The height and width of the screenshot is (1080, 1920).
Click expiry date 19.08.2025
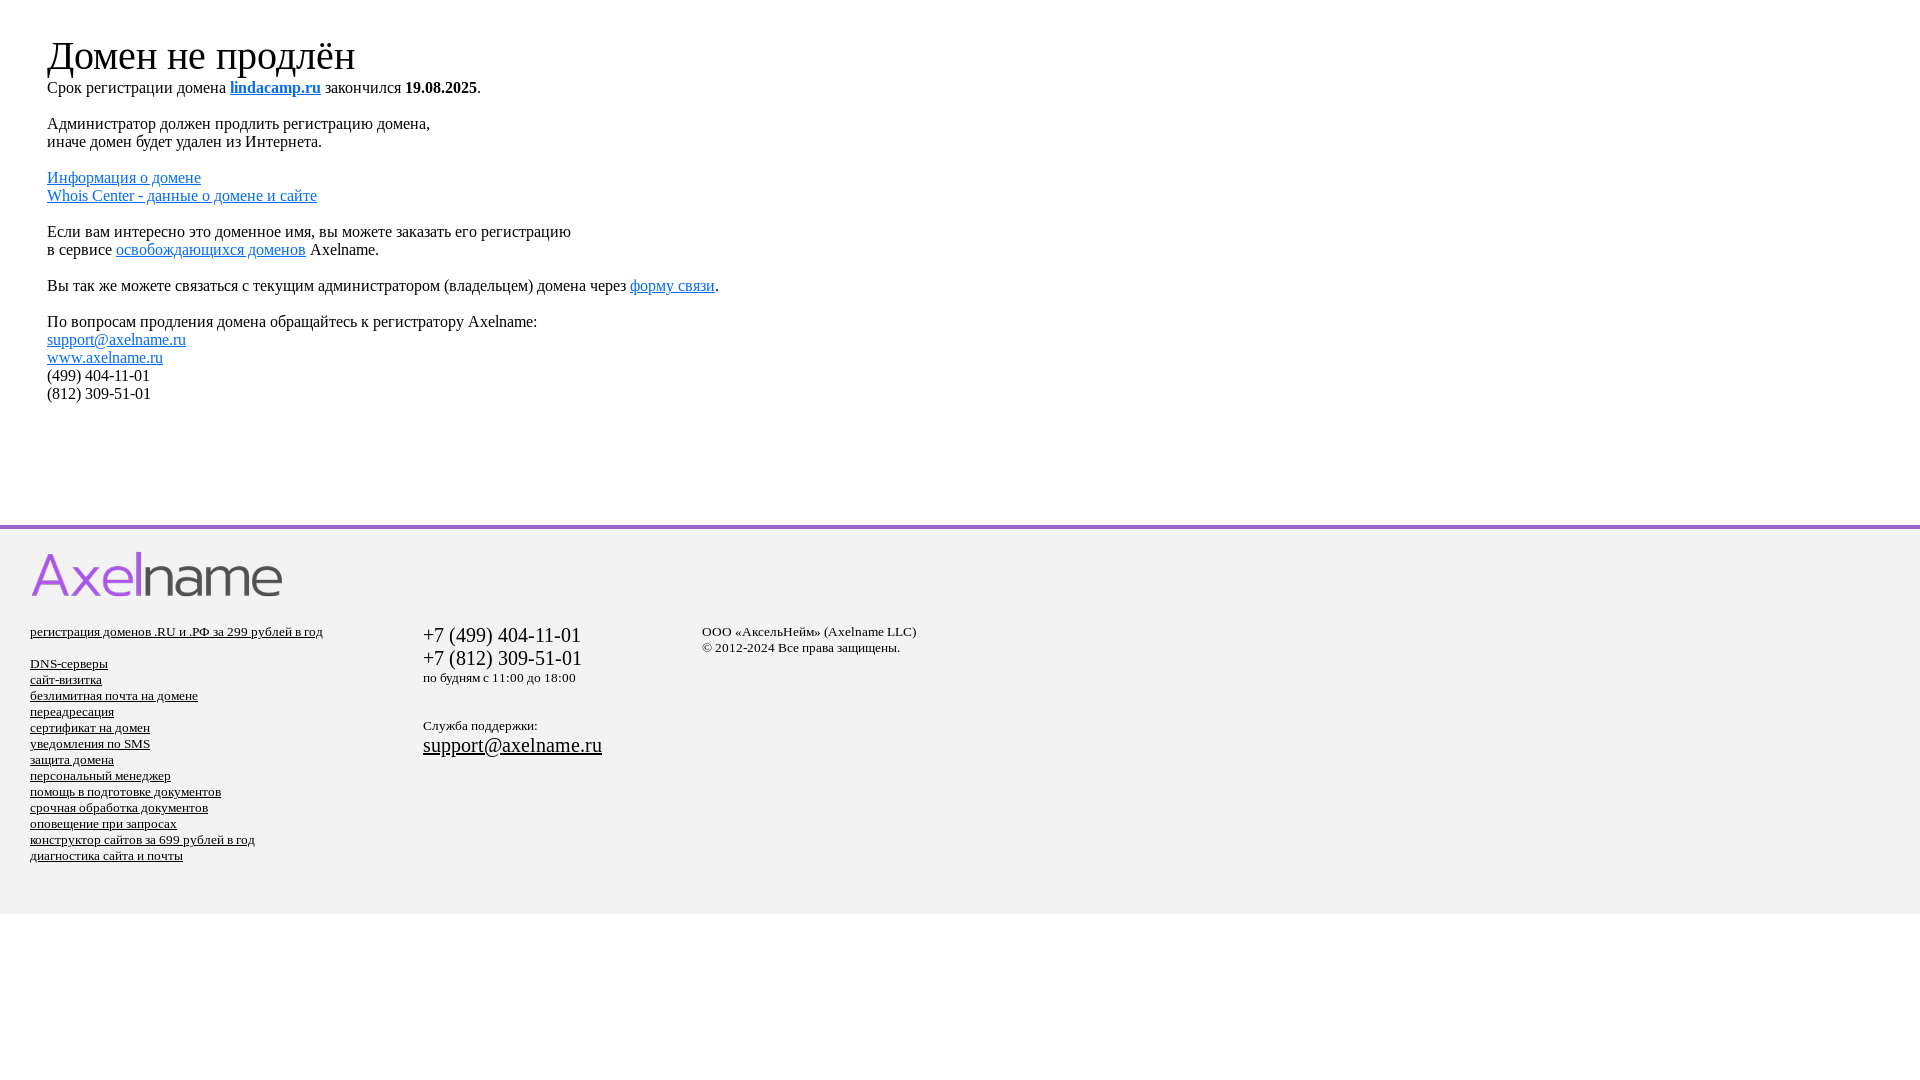point(441,88)
